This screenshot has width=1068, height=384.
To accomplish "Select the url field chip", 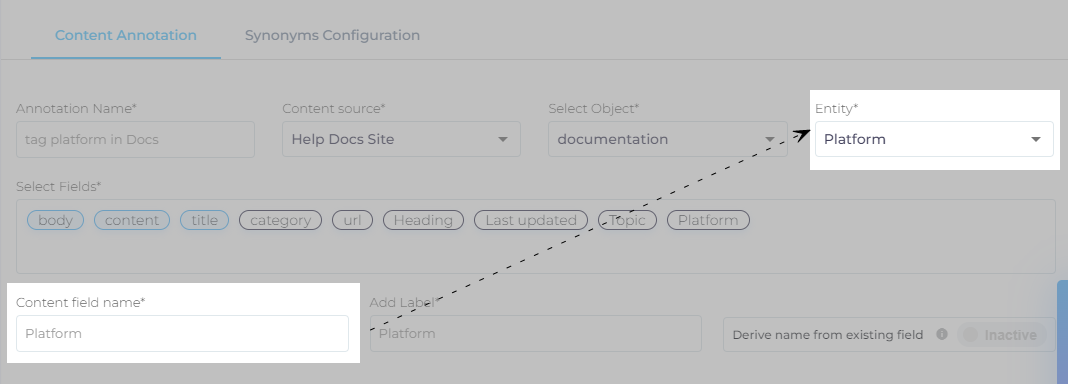I will coord(352,220).
